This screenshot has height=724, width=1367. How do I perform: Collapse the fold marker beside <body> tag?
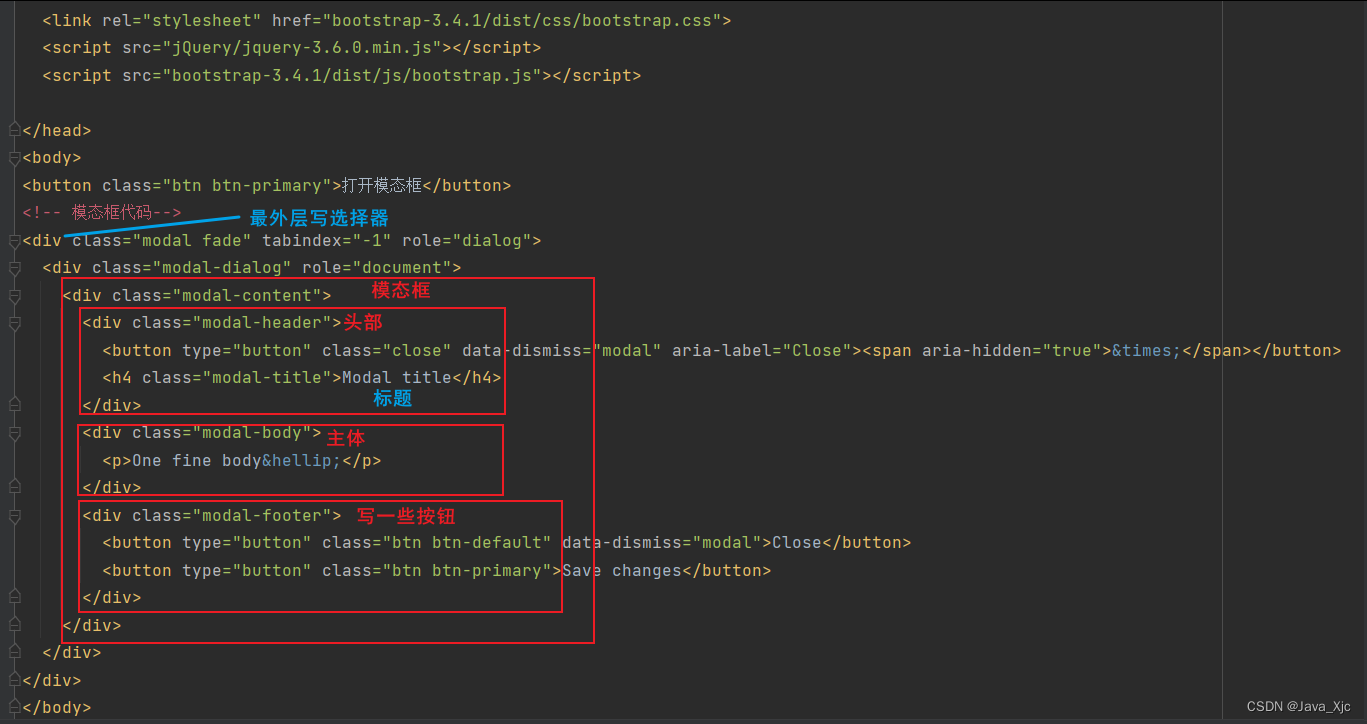tap(14, 158)
